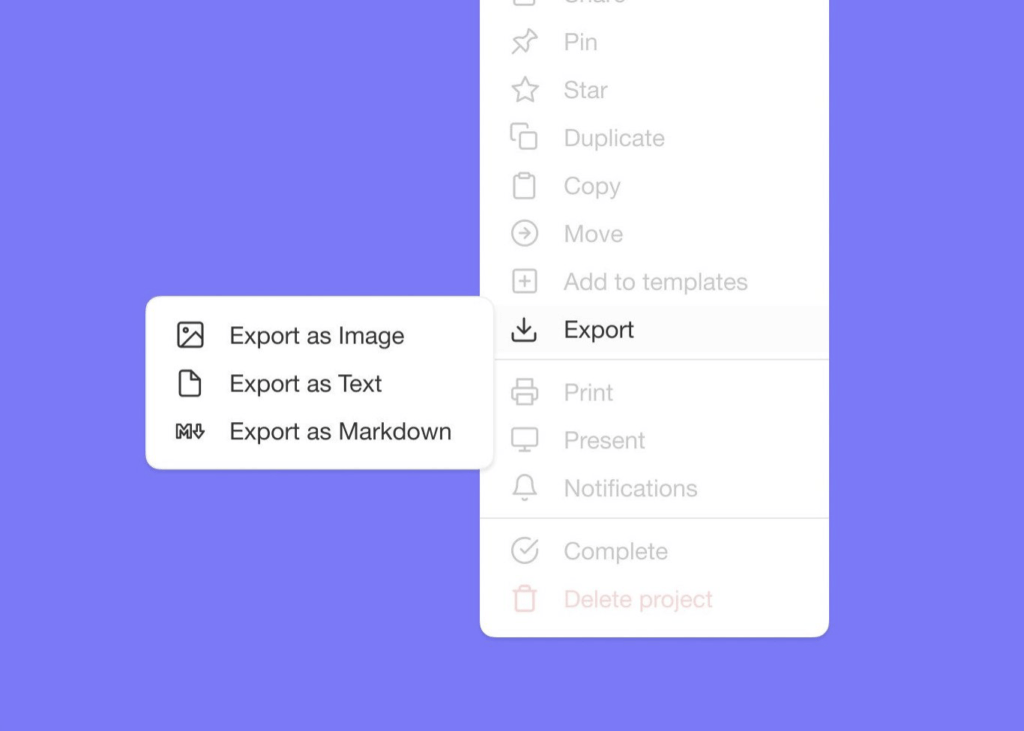The width and height of the screenshot is (1024, 731).
Task: Select Export as Text option
Action: coord(305,384)
